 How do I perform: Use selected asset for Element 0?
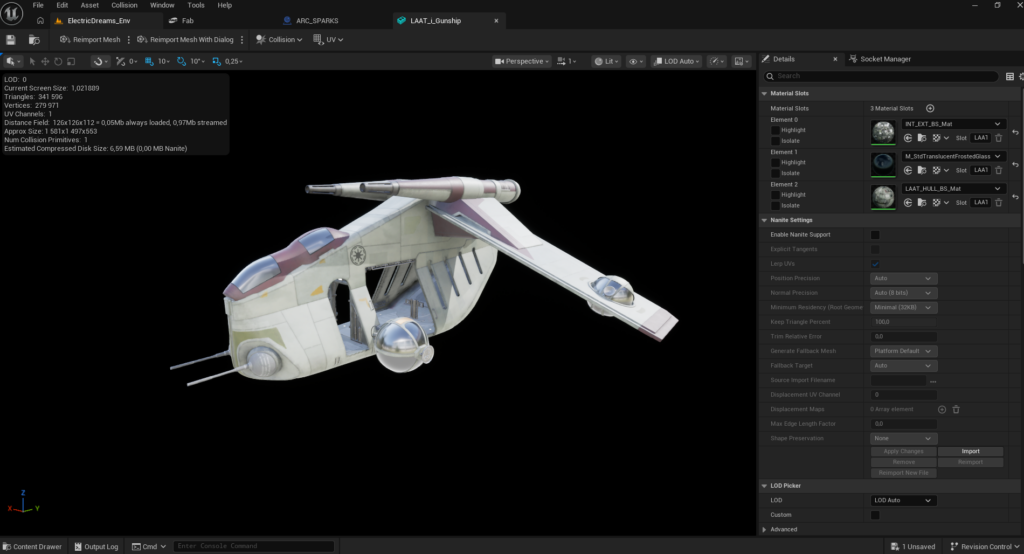click(908, 138)
